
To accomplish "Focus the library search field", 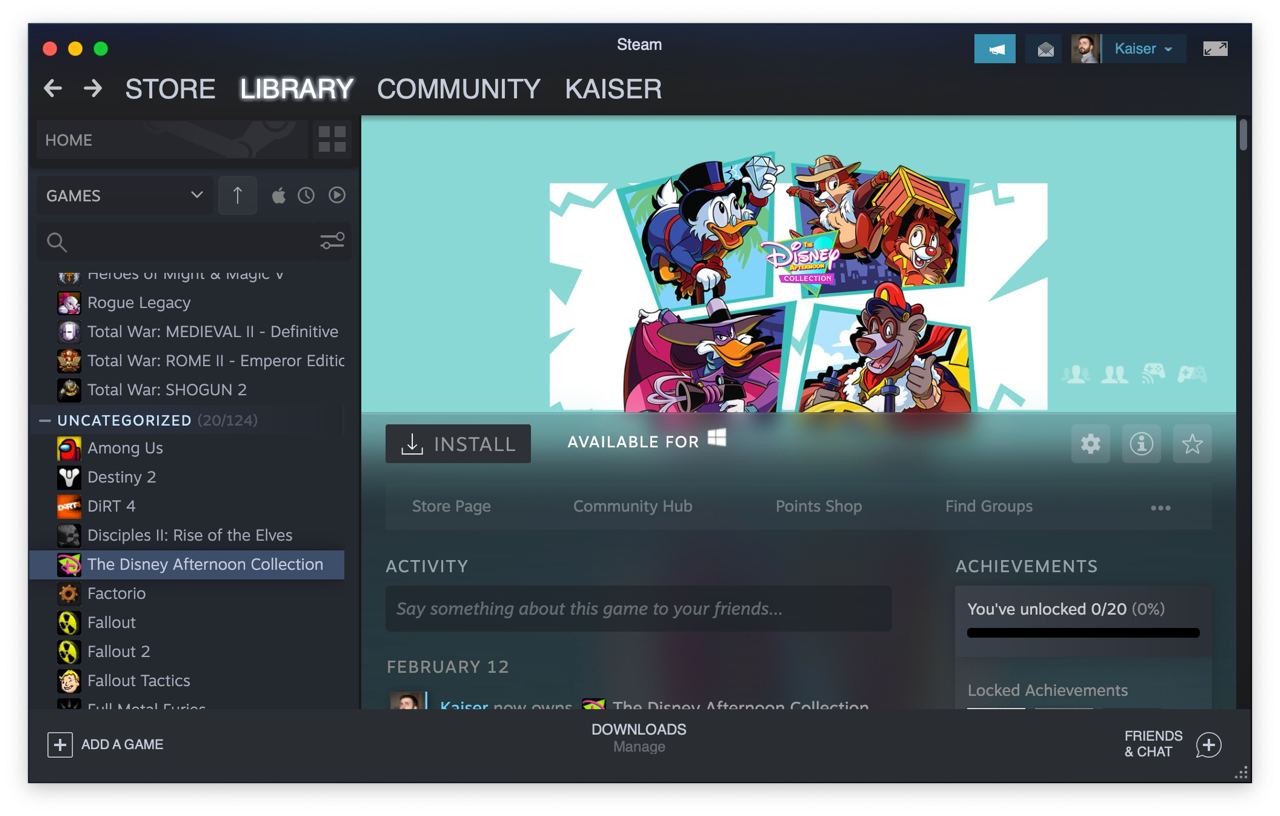I will point(195,241).
